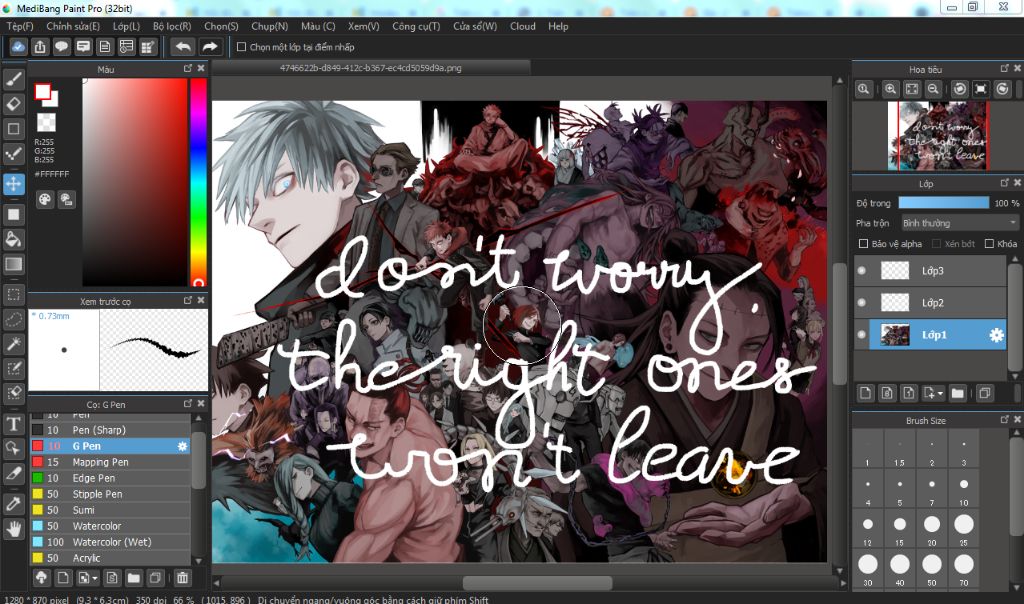Image resolution: width=1024 pixels, height=604 pixels.
Task: Click the layer folder icon
Action: [957, 393]
